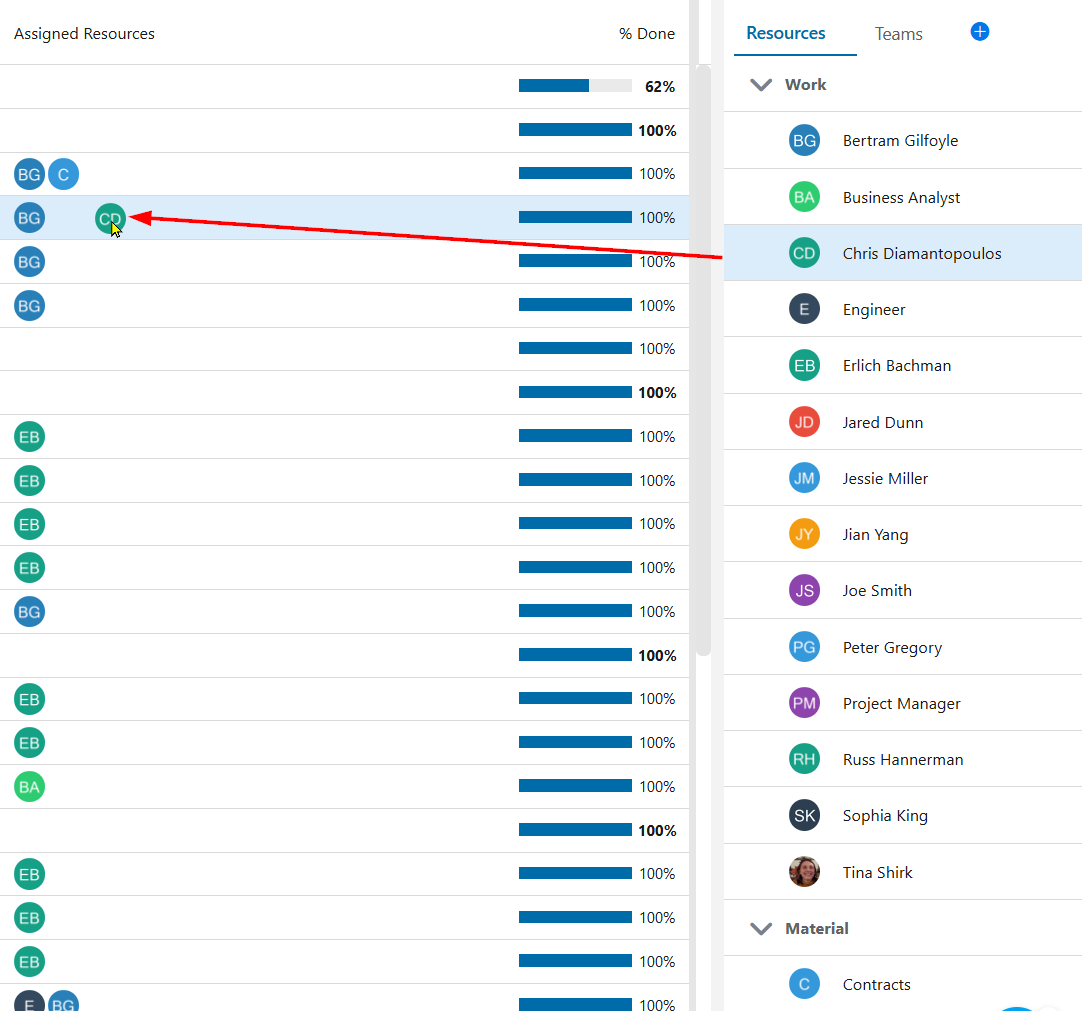Select the Bertram Gilfoyle BG avatar
The height and width of the screenshot is (1011, 1082).
[804, 141]
